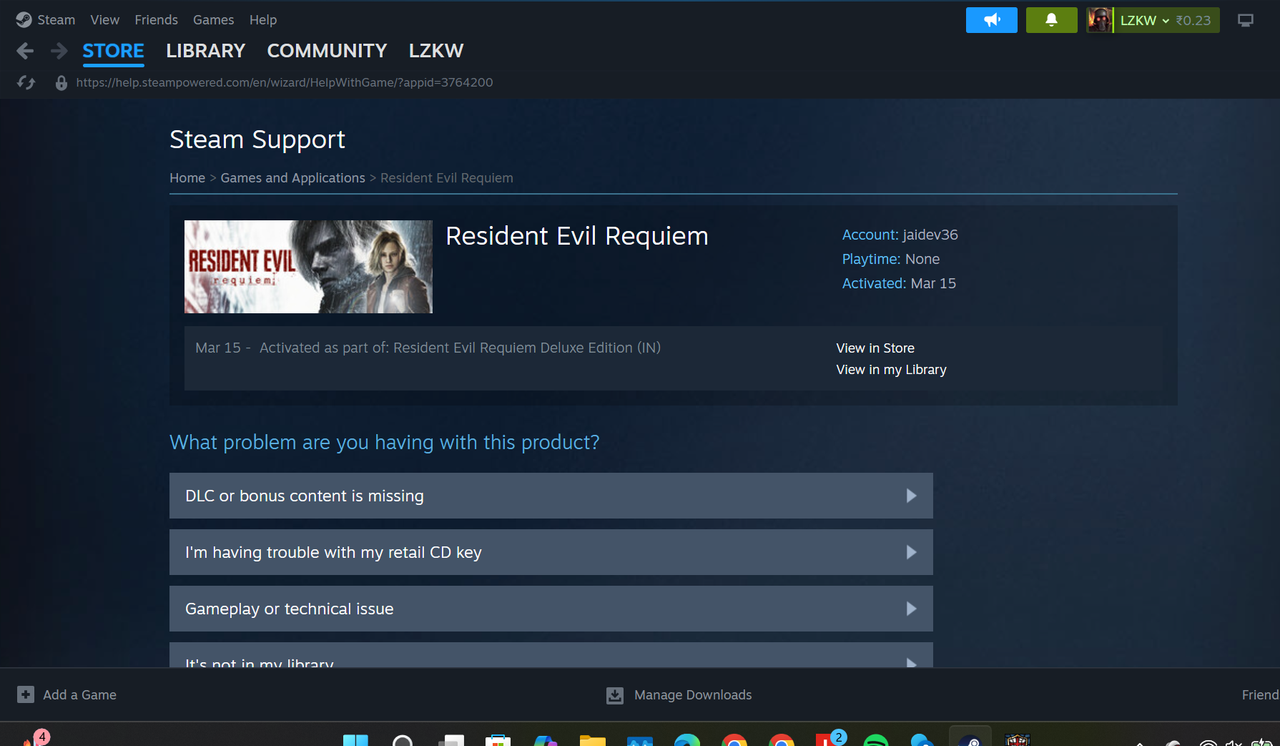
Task: Open notifications with the bell button
Action: click(x=1051, y=20)
